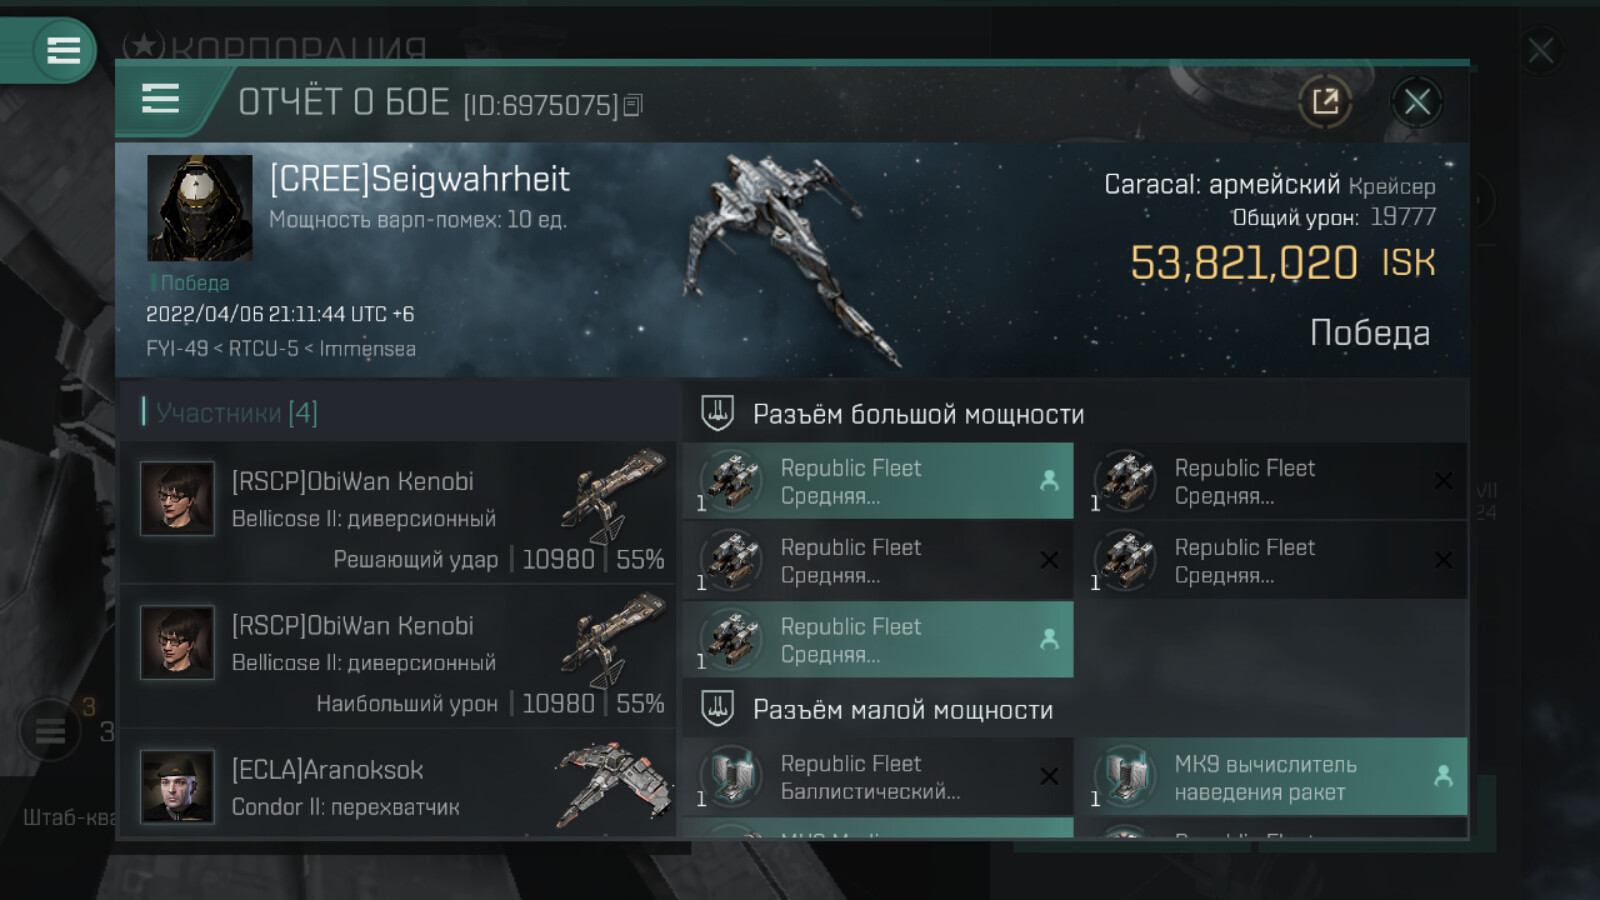Open the battle report hamburger menu
This screenshot has height=900, width=1600.
161,100
